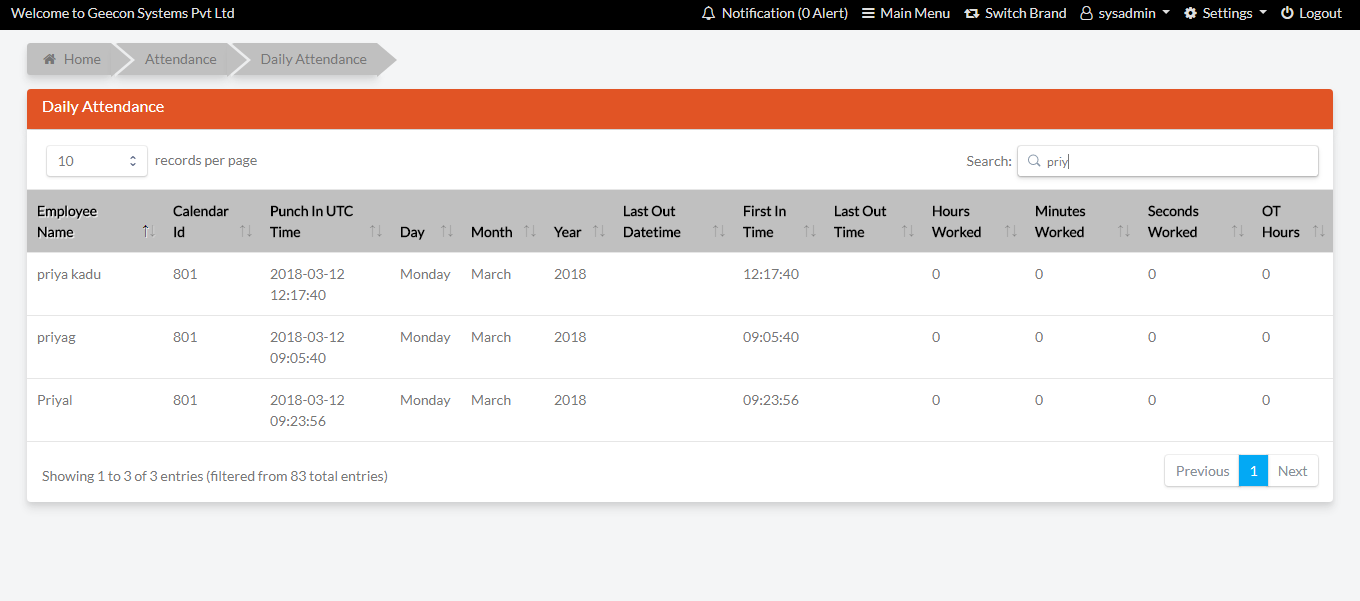Click the notification bell icon
The image size is (1360, 601).
coord(709,14)
